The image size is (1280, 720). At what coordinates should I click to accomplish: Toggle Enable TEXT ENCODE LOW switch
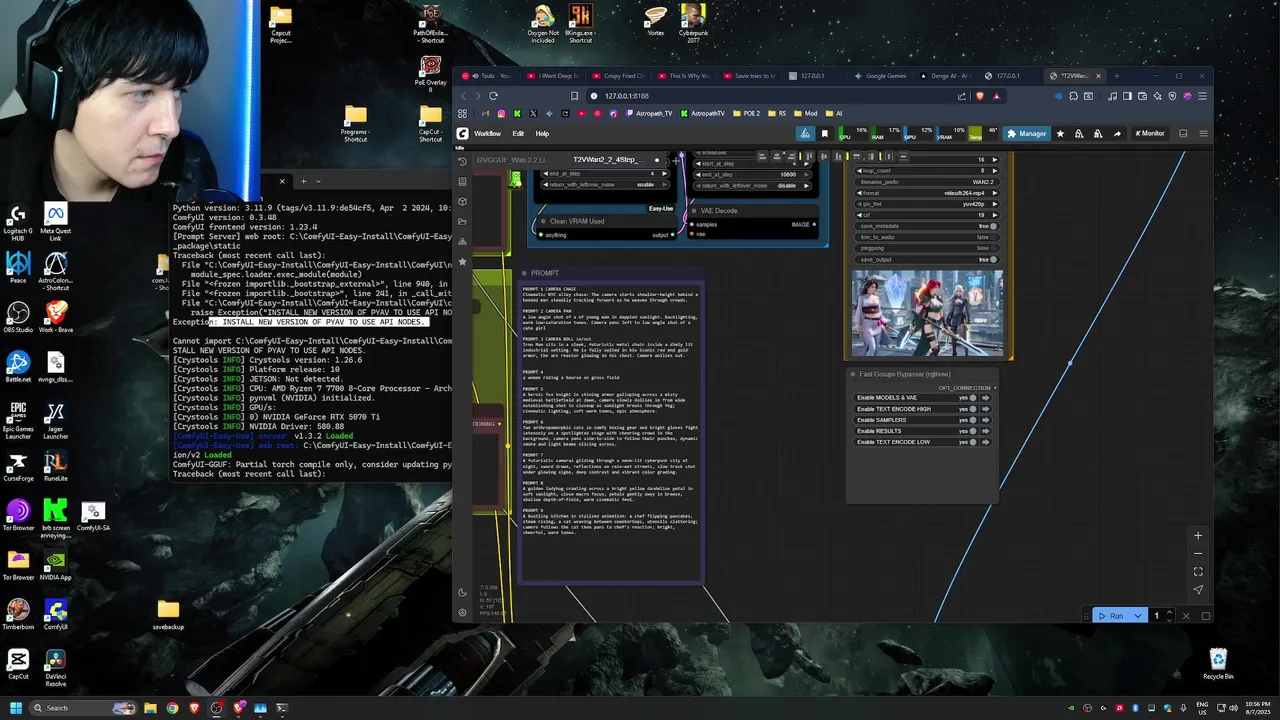coord(973,442)
